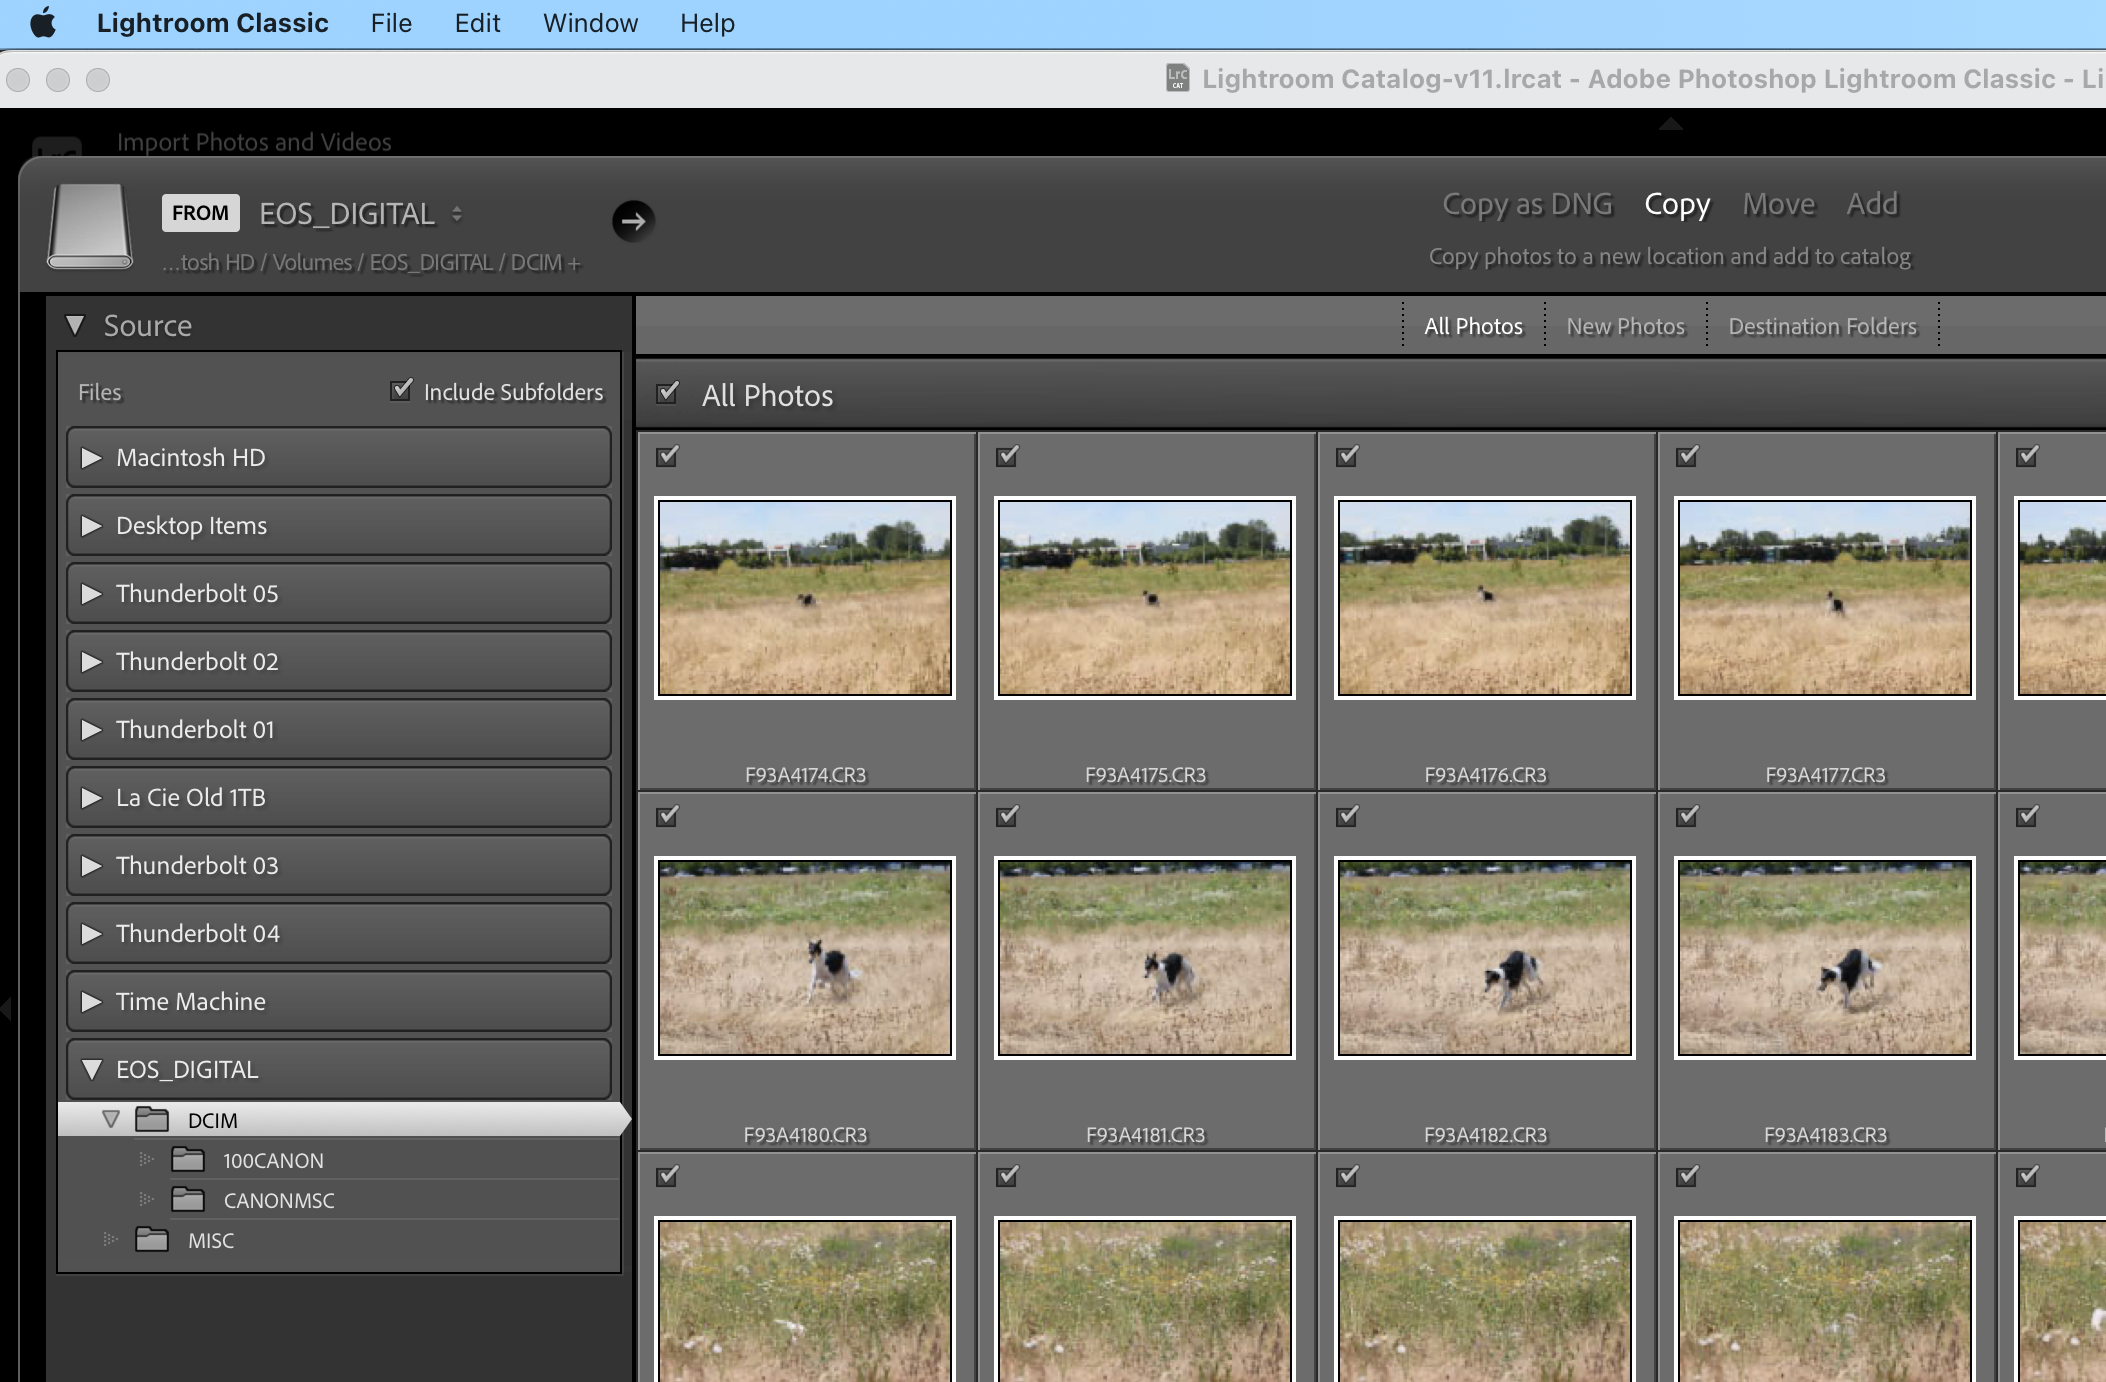
Task: Select the Add import option
Action: coord(1871,204)
